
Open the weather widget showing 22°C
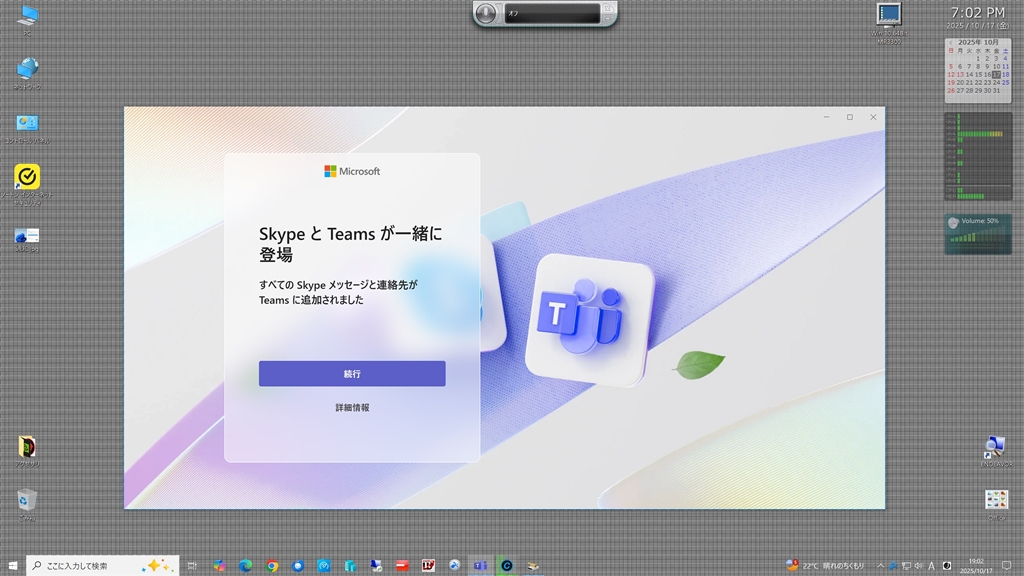click(x=825, y=566)
